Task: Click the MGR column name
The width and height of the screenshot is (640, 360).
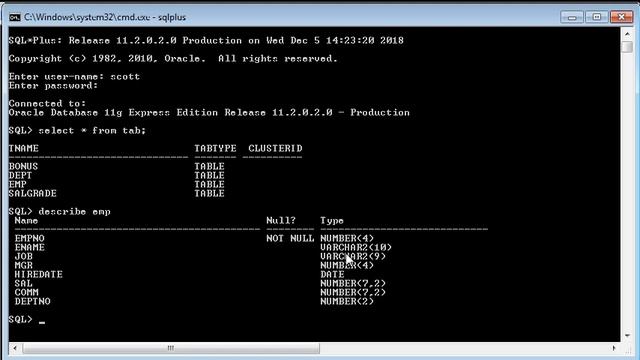Action: click(24, 265)
